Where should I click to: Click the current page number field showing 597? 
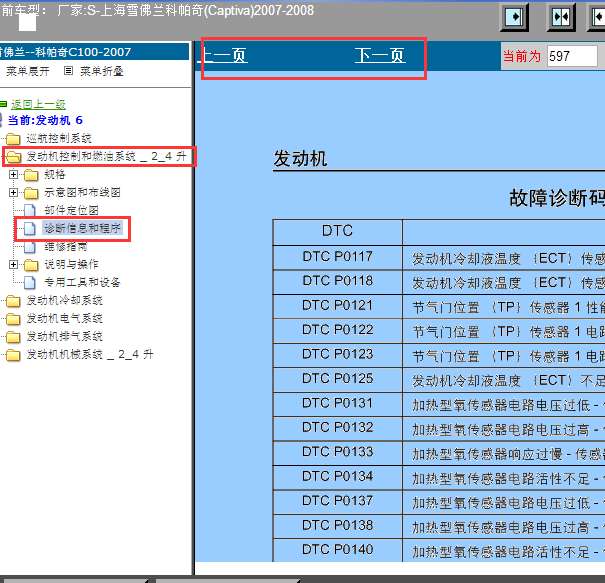(572, 56)
